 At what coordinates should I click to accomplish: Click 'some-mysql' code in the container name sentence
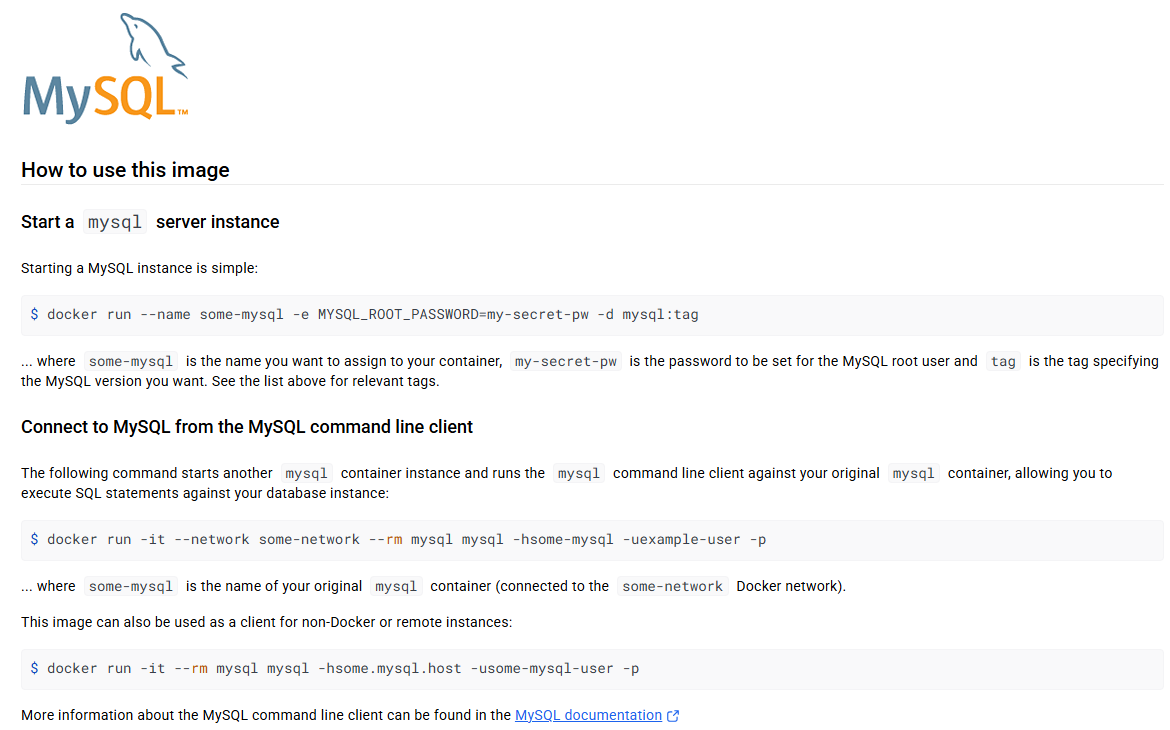pyautogui.click(x=131, y=361)
